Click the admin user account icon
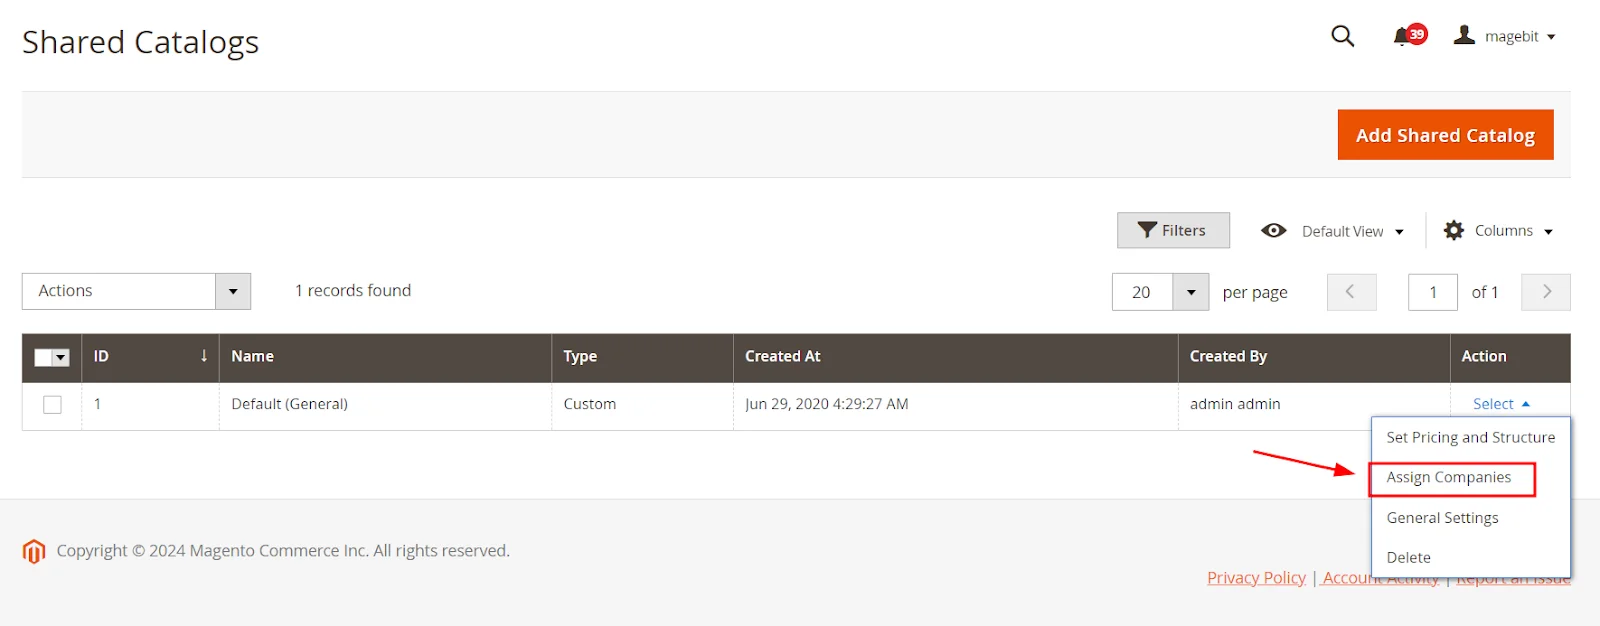Viewport: 1600px width, 626px height. tap(1464, 34)
